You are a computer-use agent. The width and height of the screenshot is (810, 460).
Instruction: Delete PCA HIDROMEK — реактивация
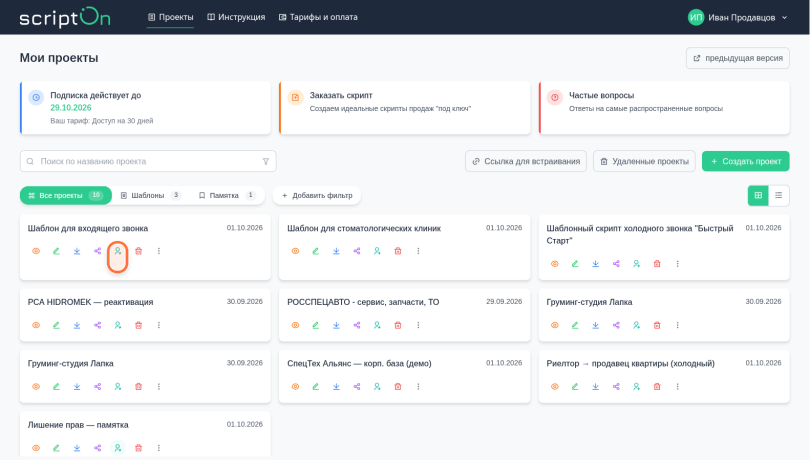138,325
